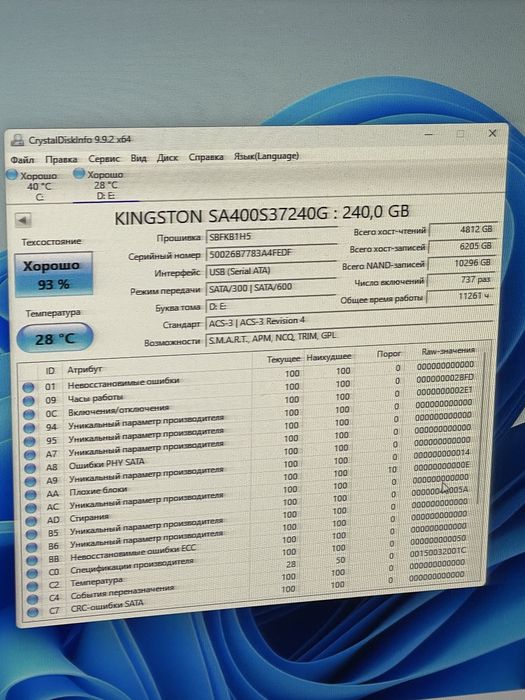This screenshot has height=700, width=525.
Task: Click status circle of attribute C4
Action: (x=32, y=599)
